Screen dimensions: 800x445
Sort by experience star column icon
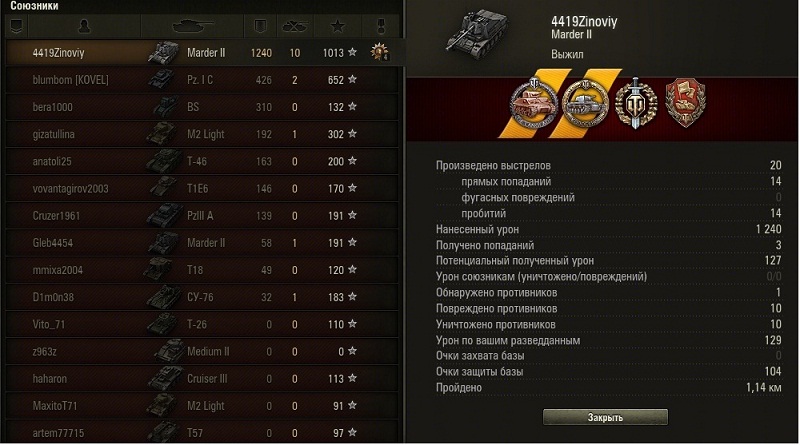click(x=338, y=26)
